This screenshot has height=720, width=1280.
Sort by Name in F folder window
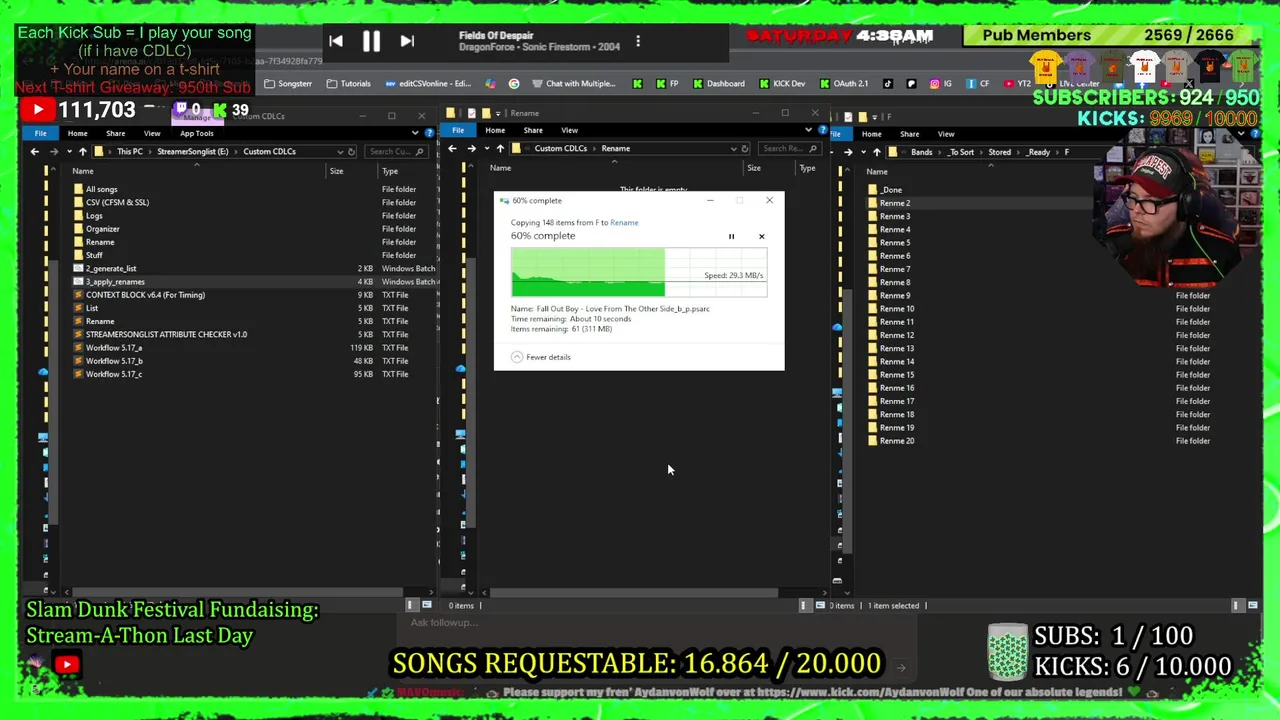coord(877,171)
